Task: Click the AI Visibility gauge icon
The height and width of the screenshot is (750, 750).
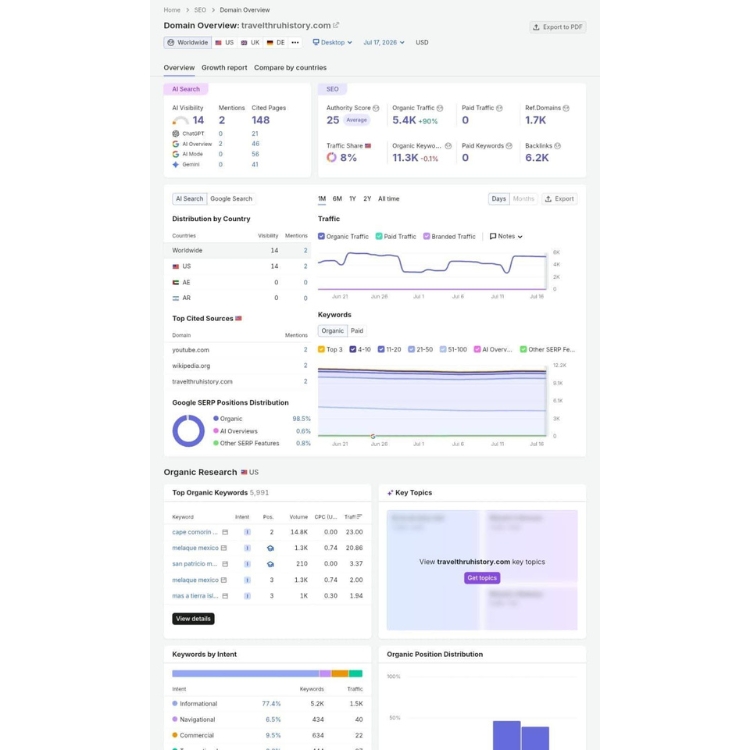Action: click(180, 121)
